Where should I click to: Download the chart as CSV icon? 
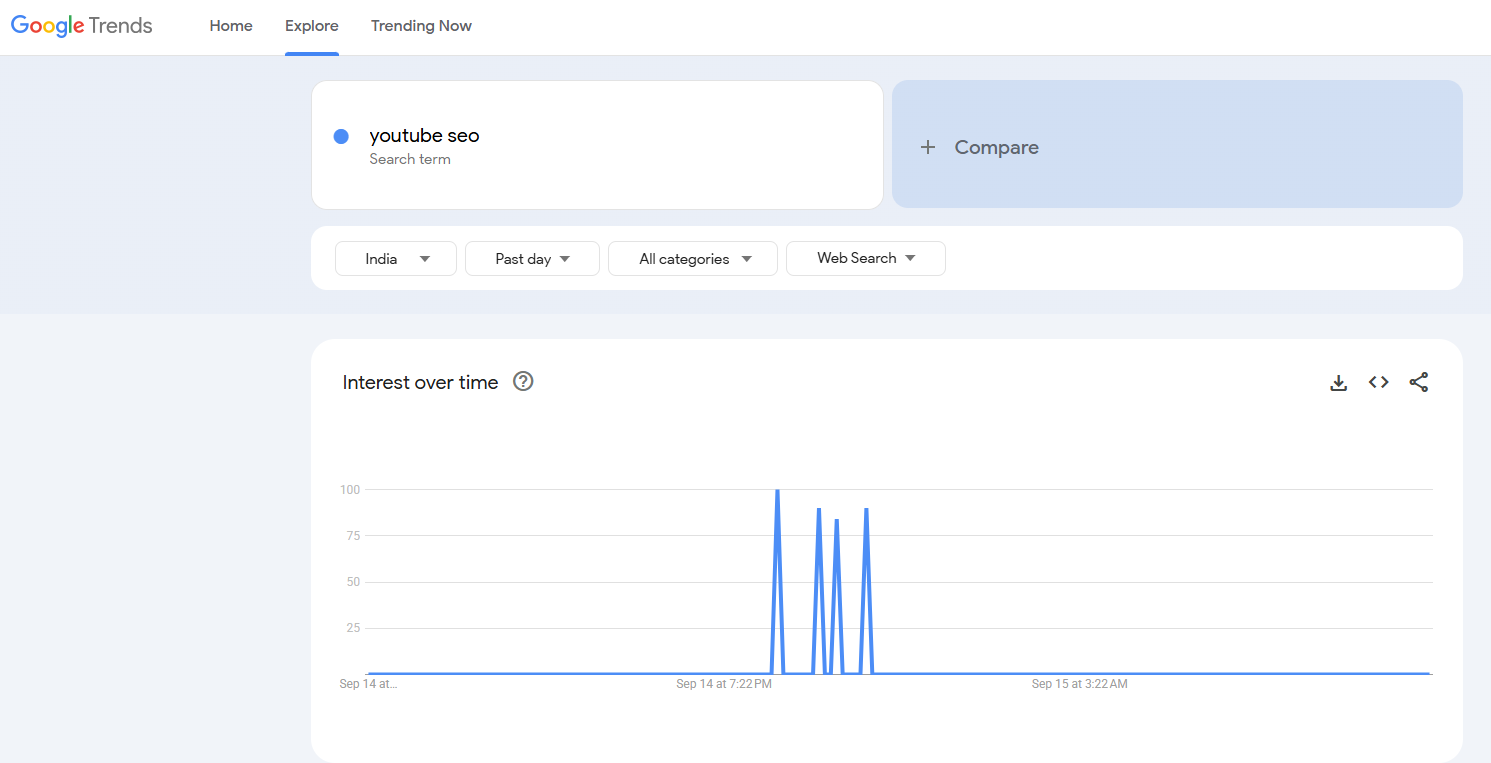pos(1339,382)
